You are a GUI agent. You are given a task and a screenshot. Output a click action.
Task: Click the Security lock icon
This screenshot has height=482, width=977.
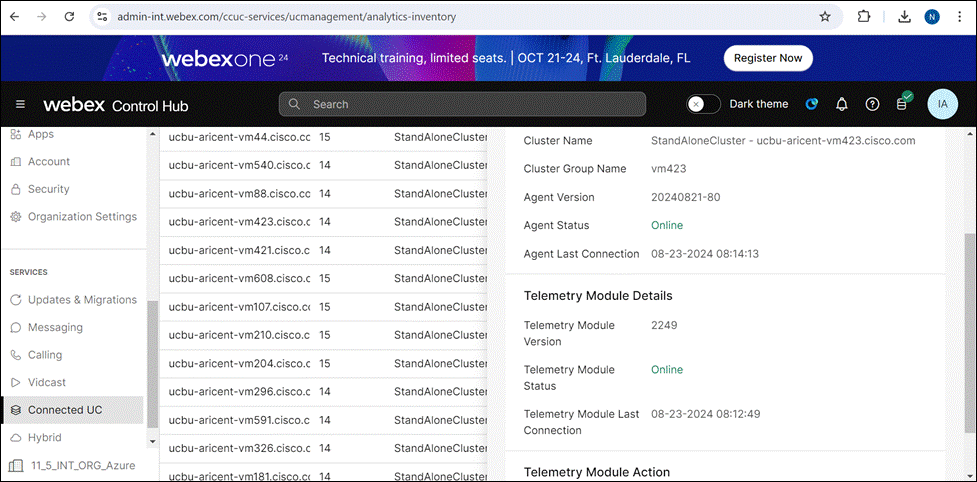click(16, 189)
